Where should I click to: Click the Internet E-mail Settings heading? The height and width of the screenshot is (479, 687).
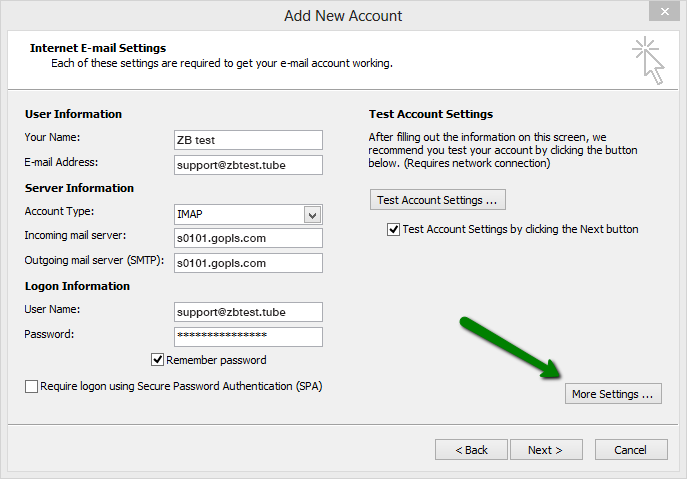click(98, 48)
